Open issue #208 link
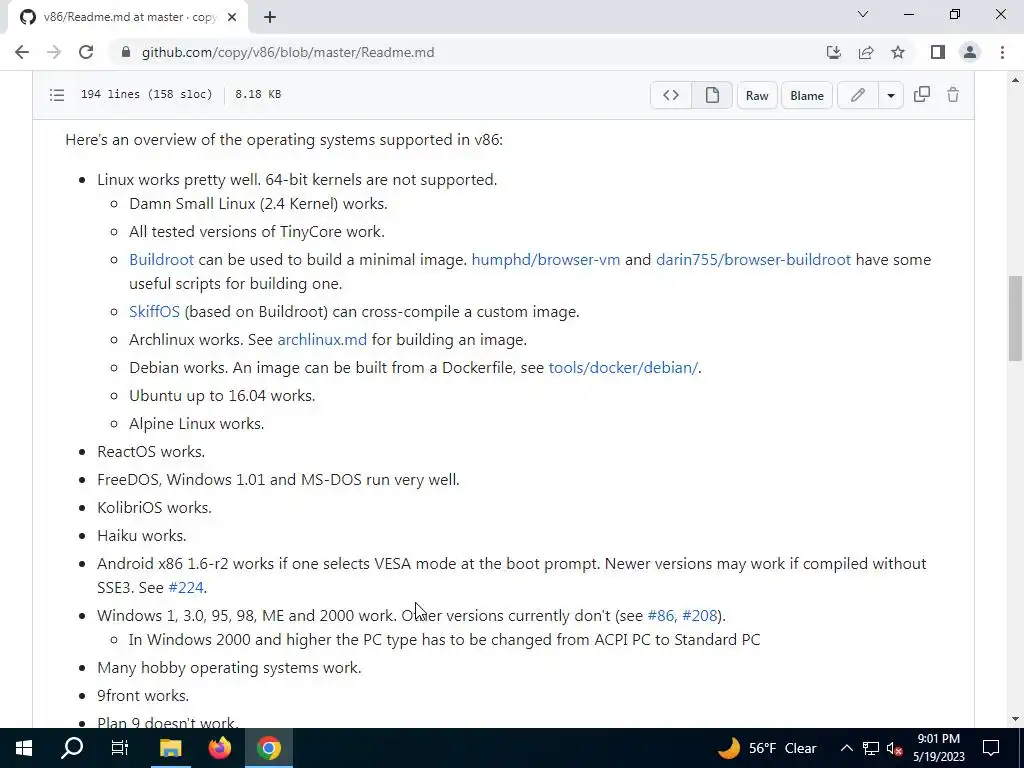Viewport: 1024px width, 768px height. click(x=700, y=616)
